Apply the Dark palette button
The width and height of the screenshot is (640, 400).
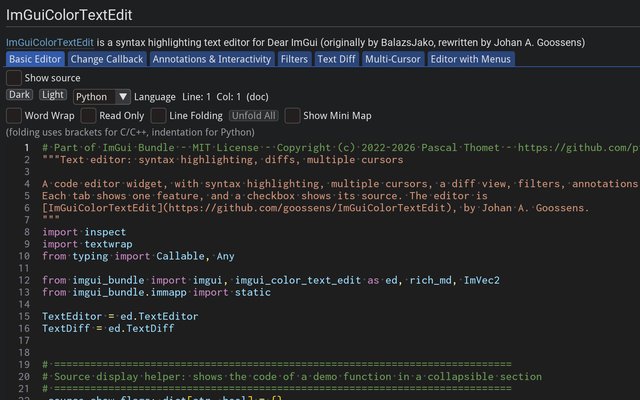20,95
